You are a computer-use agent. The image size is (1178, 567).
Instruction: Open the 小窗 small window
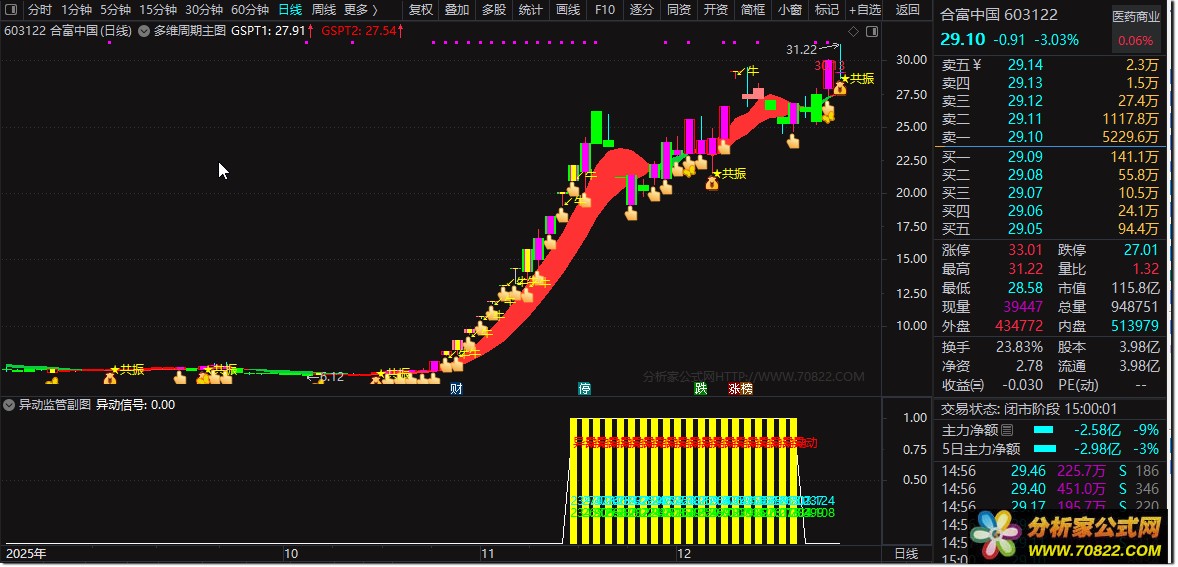tap(790, 10)
